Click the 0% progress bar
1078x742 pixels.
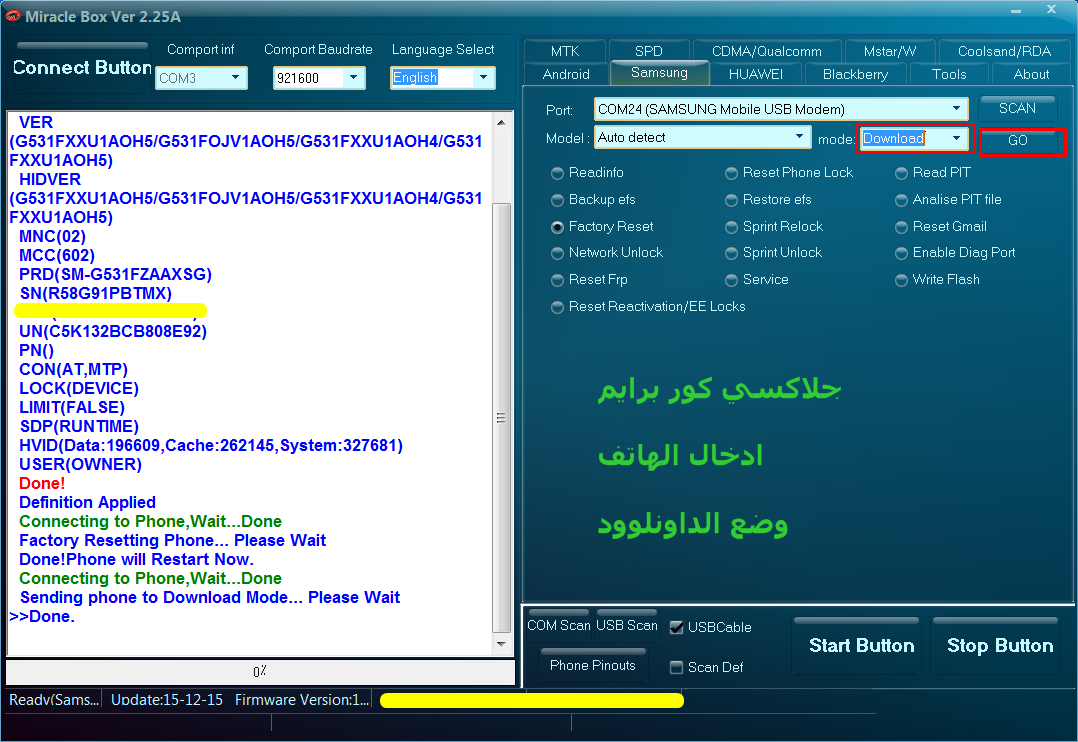click(260, 672)
